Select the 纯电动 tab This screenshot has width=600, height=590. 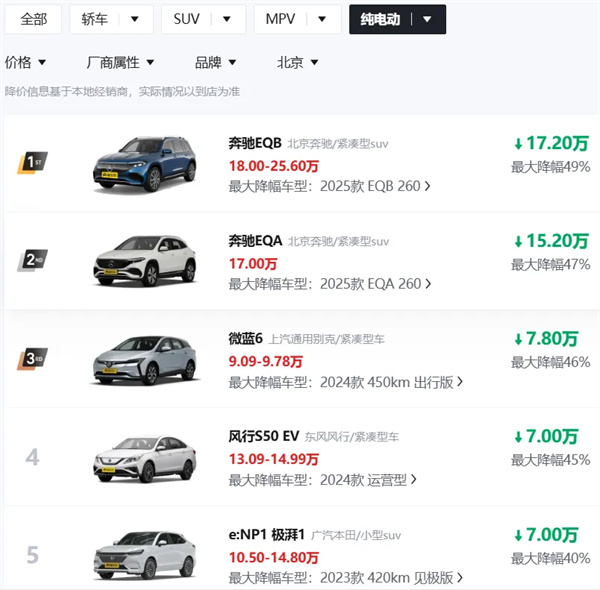[x=427, y=19]
